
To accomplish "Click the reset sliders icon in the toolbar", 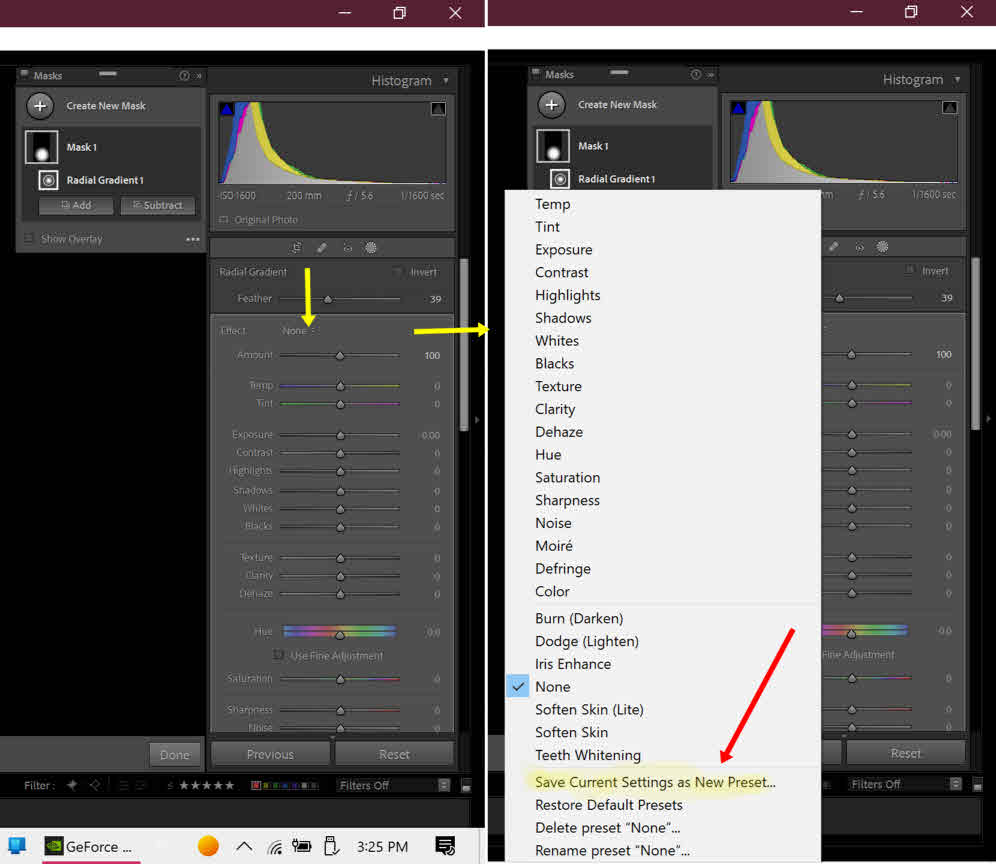I will click(x=296, y=247).
